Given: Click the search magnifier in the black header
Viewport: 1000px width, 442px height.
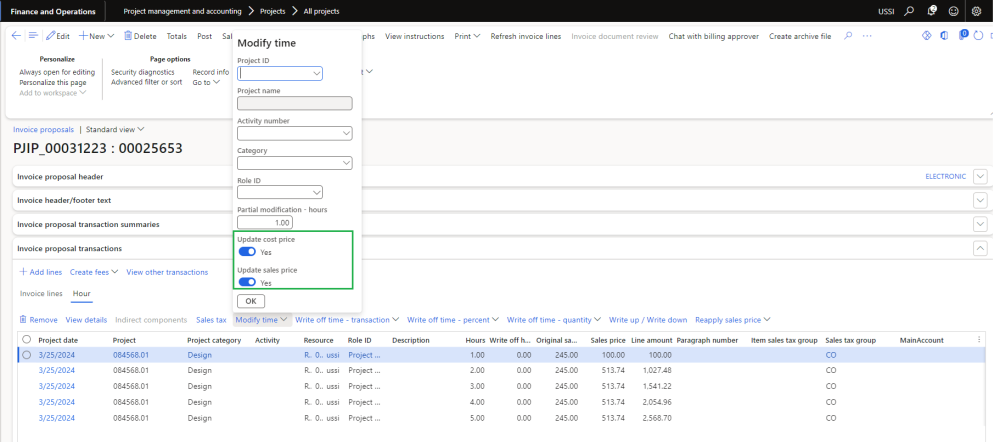Looking at the screenshot, I should (x=908, y=11).
